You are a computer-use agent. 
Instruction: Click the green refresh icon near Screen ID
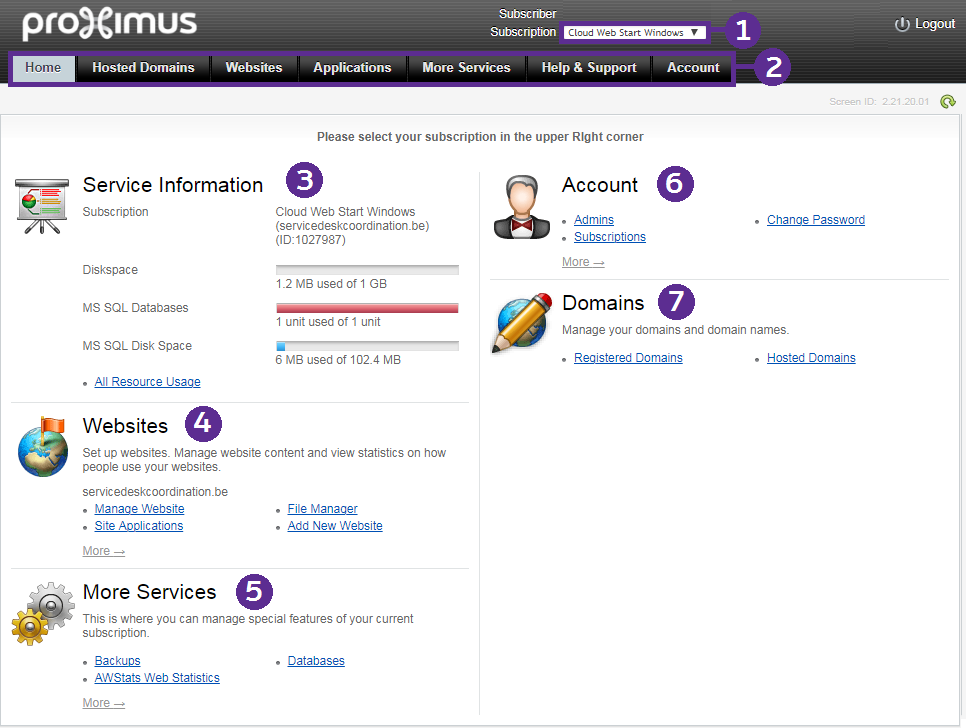click(948, 102)
